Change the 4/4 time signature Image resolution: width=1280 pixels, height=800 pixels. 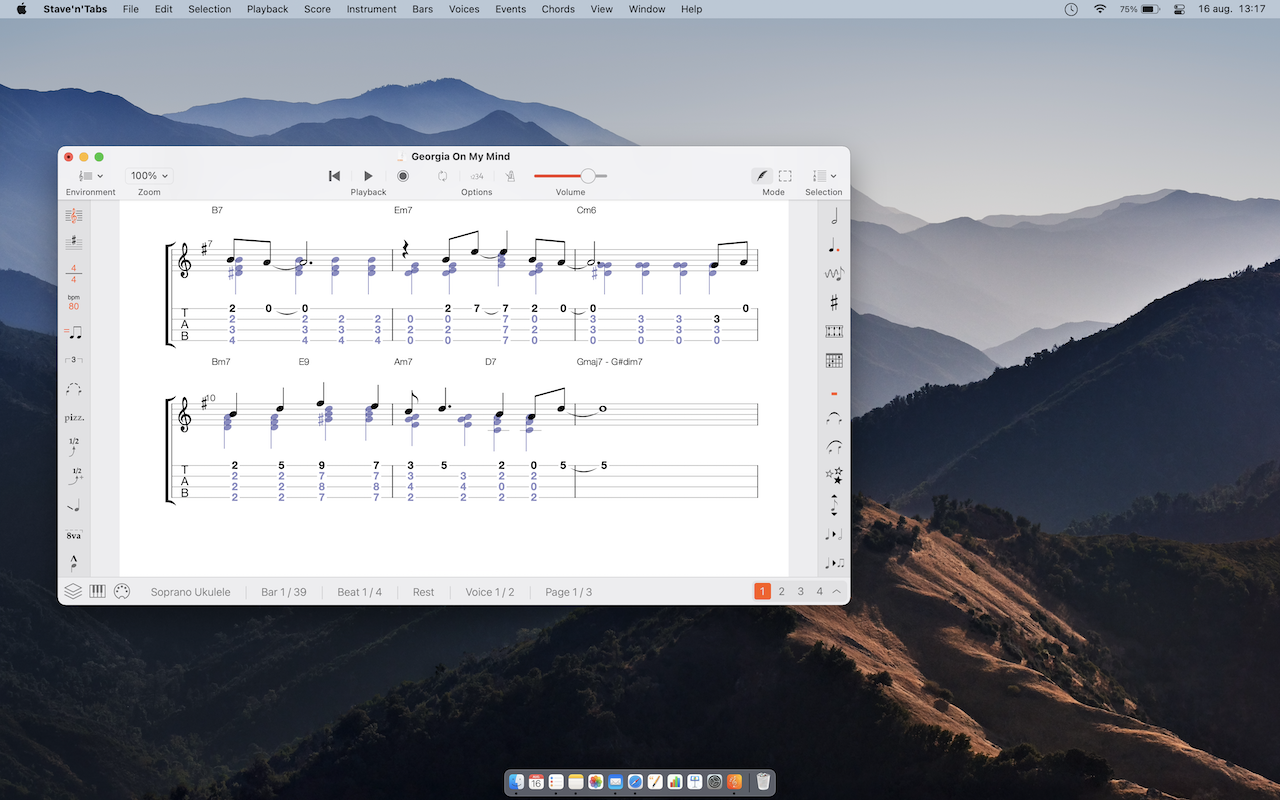click(x=73, y=273)
